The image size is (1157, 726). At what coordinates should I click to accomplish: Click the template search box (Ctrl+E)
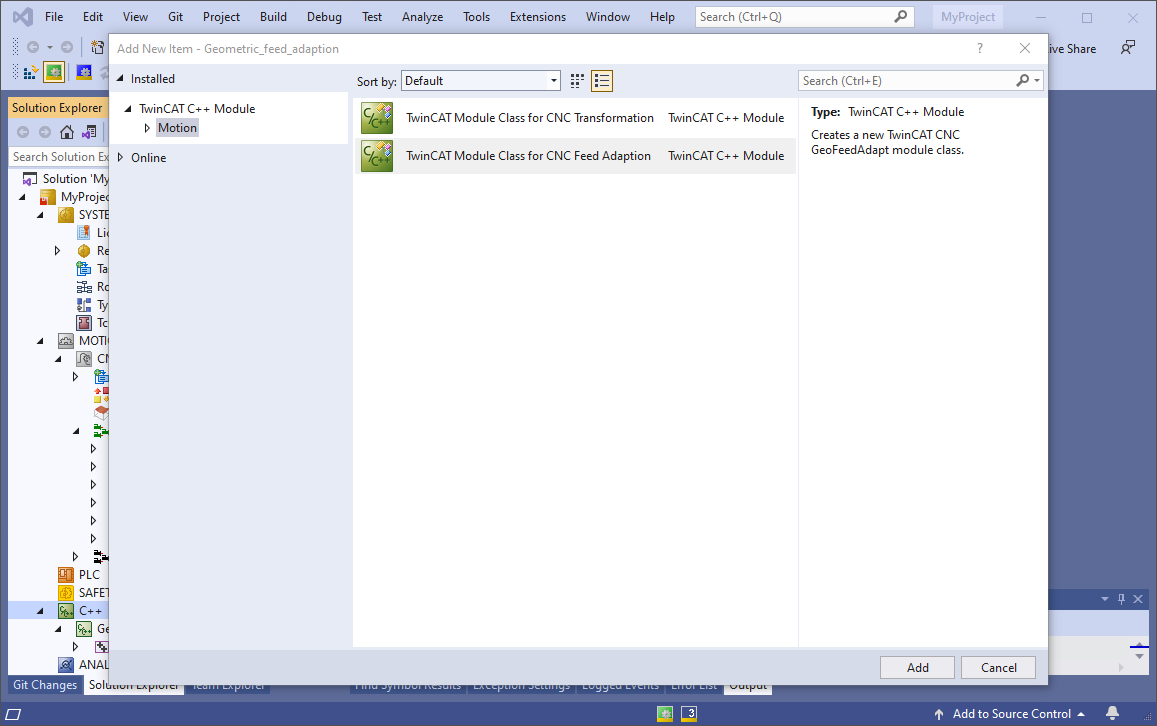[x=907, y=81]
